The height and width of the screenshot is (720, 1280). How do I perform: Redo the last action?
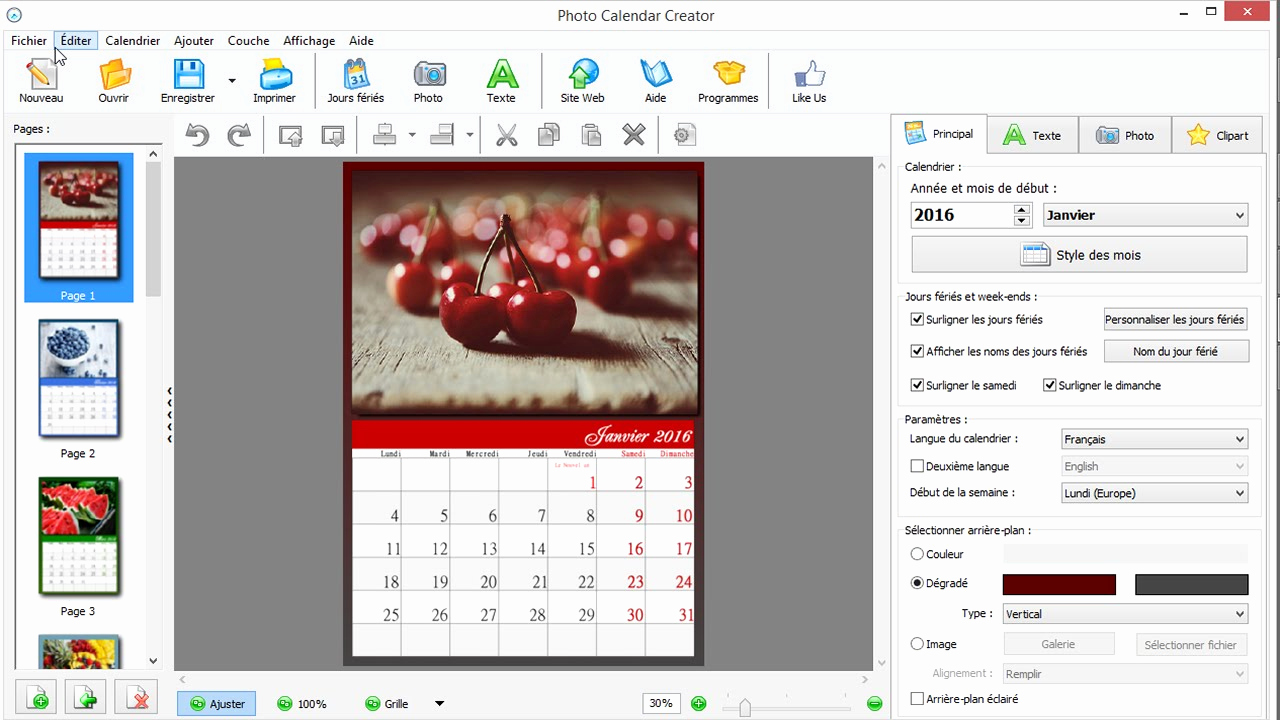click(x=239, y=135)
